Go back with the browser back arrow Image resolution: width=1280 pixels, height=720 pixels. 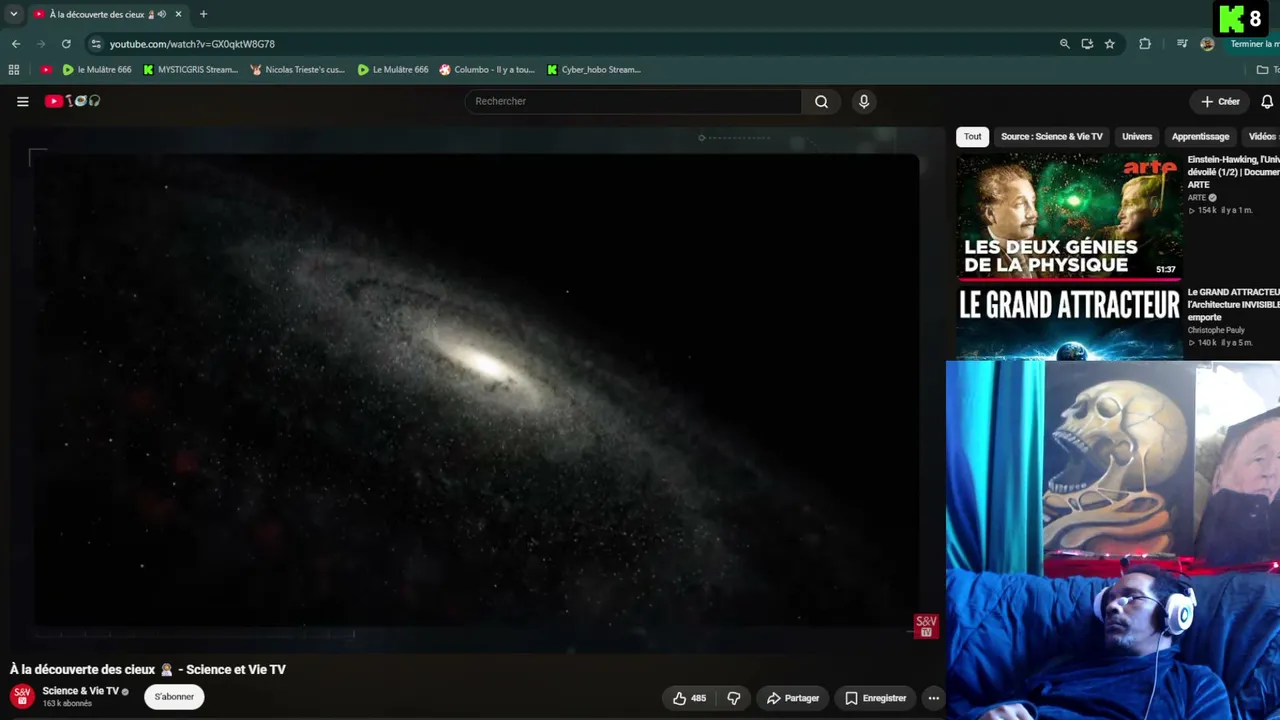[16, 44]
